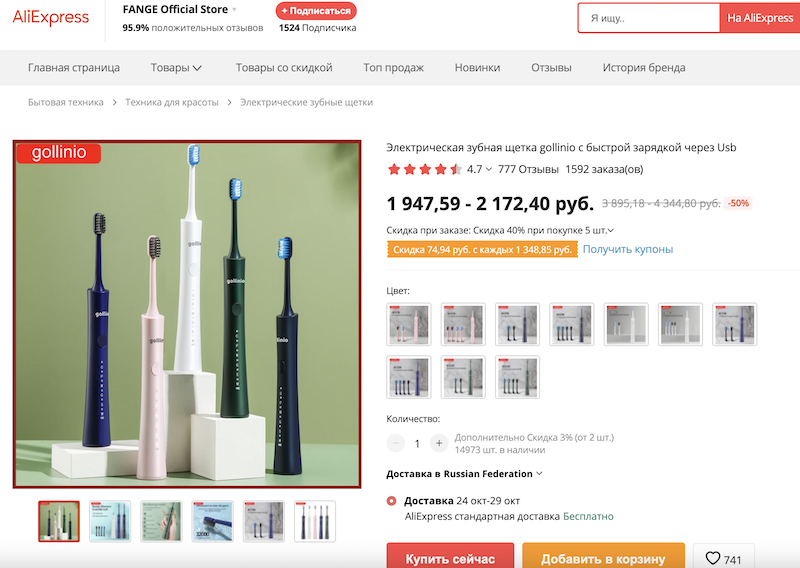The image size is (800, 568).
Task: Expand the FANGE Official Store dropdown arrow
Action: pos(235,10)
